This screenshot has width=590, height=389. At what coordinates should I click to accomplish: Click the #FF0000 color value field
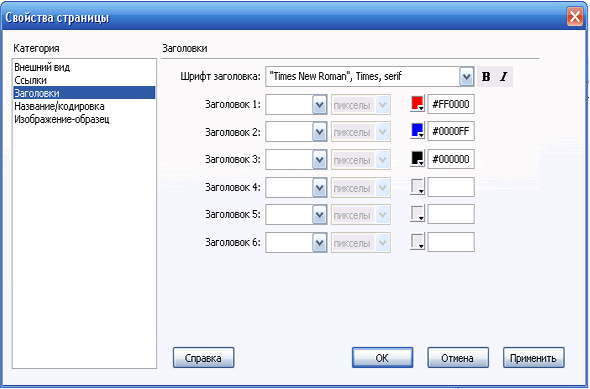point(451,104)
